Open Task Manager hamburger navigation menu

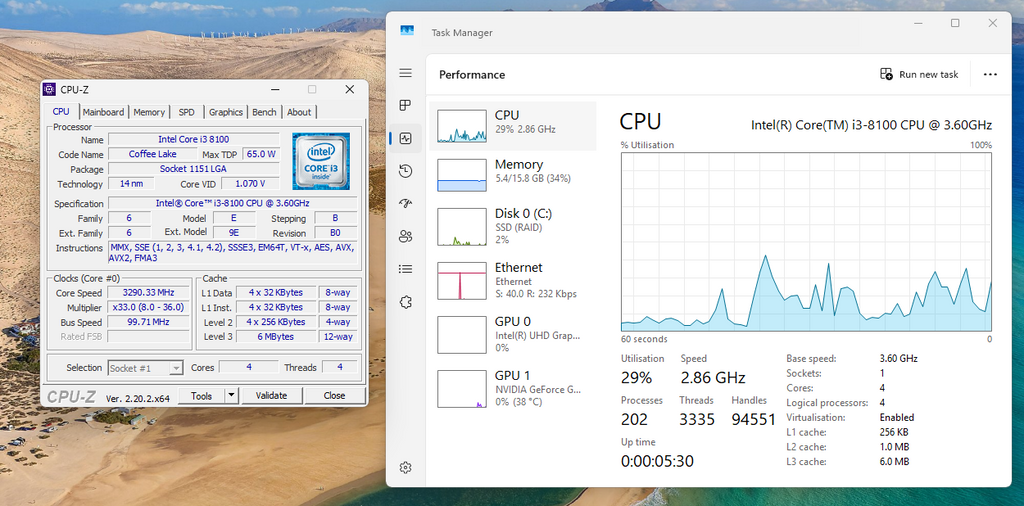click(406, 72)
